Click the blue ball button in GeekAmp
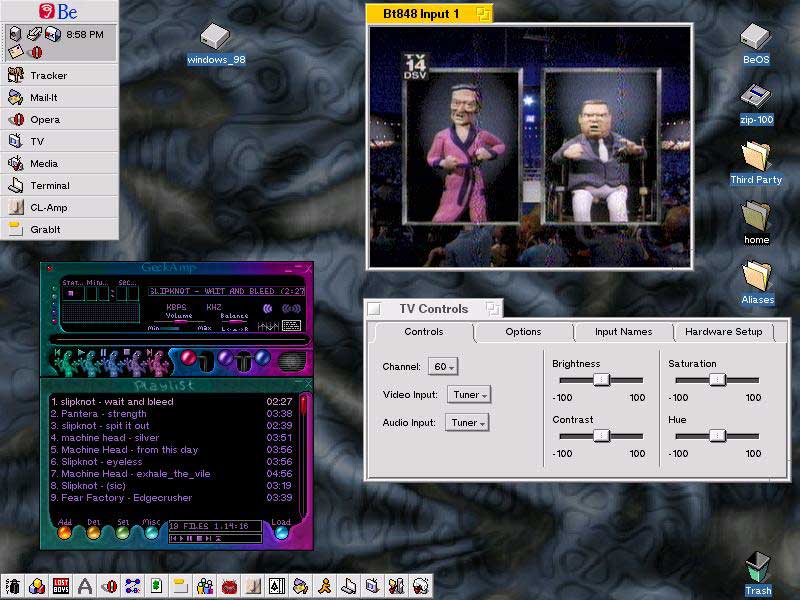Screen dimensions: 800x600 coord(262,358)
